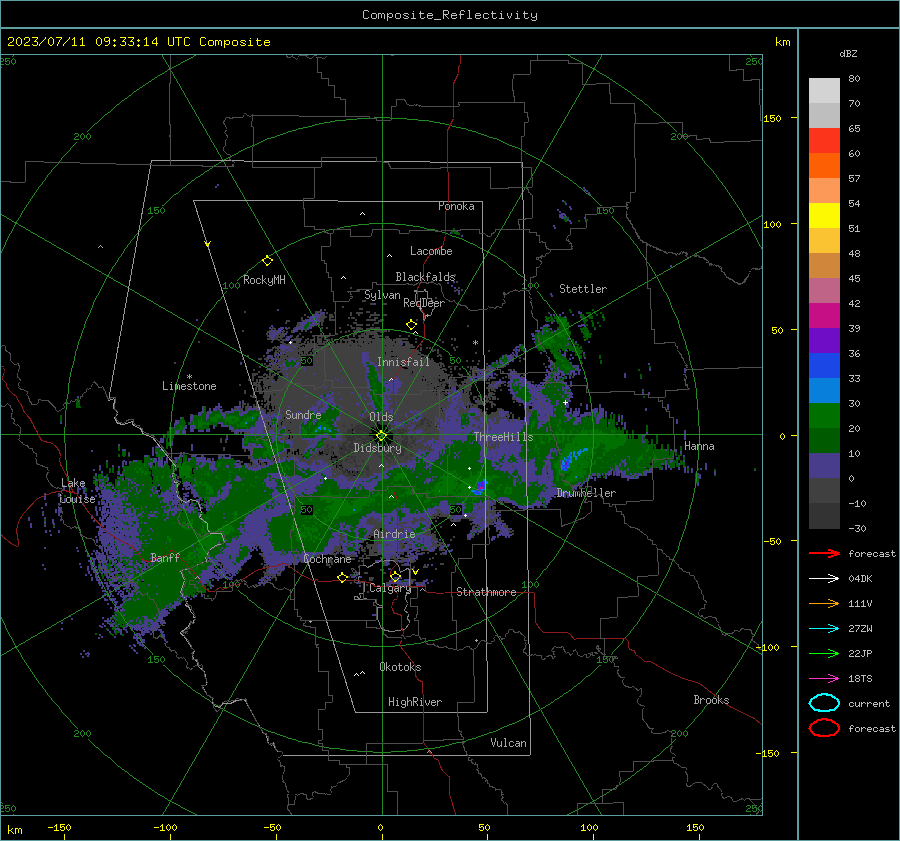This screenshot has width=900, height=841.
Task: Click the Strathmore label
Action: click(x=486, y=592)
